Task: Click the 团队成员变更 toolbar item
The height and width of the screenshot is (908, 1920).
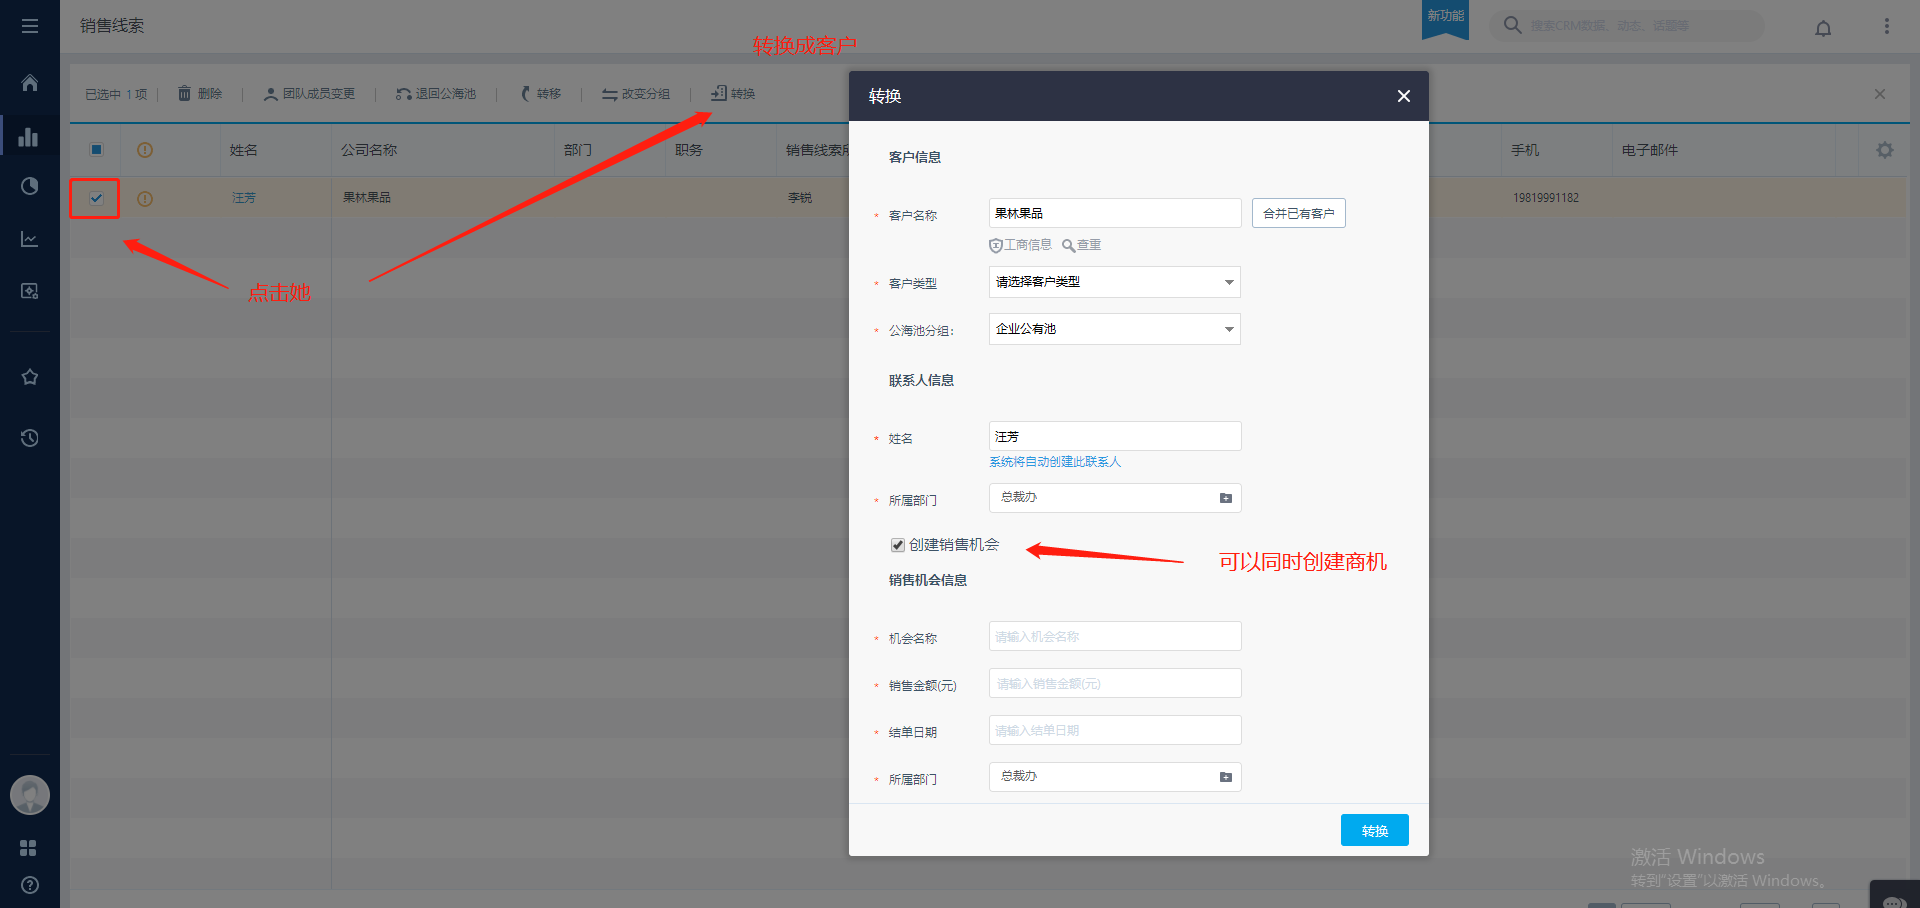Action: tap(309, 94)
